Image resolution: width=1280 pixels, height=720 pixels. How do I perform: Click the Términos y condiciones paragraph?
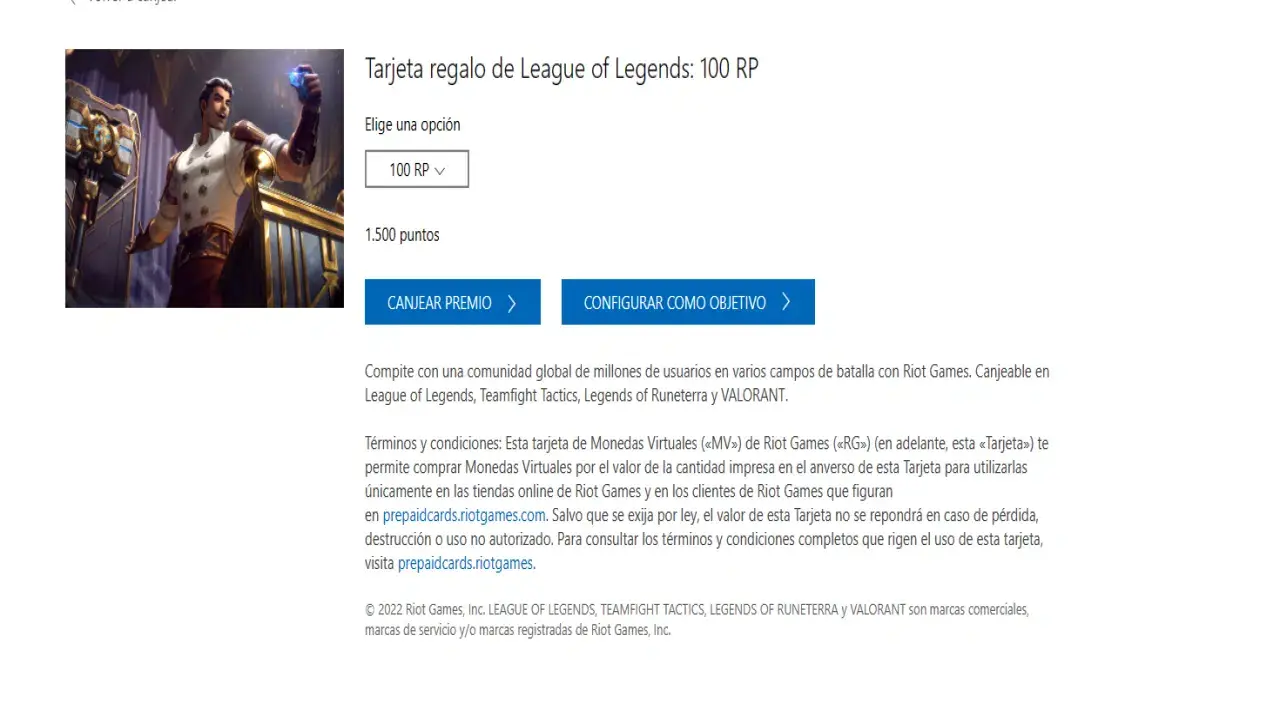(707, 504)
